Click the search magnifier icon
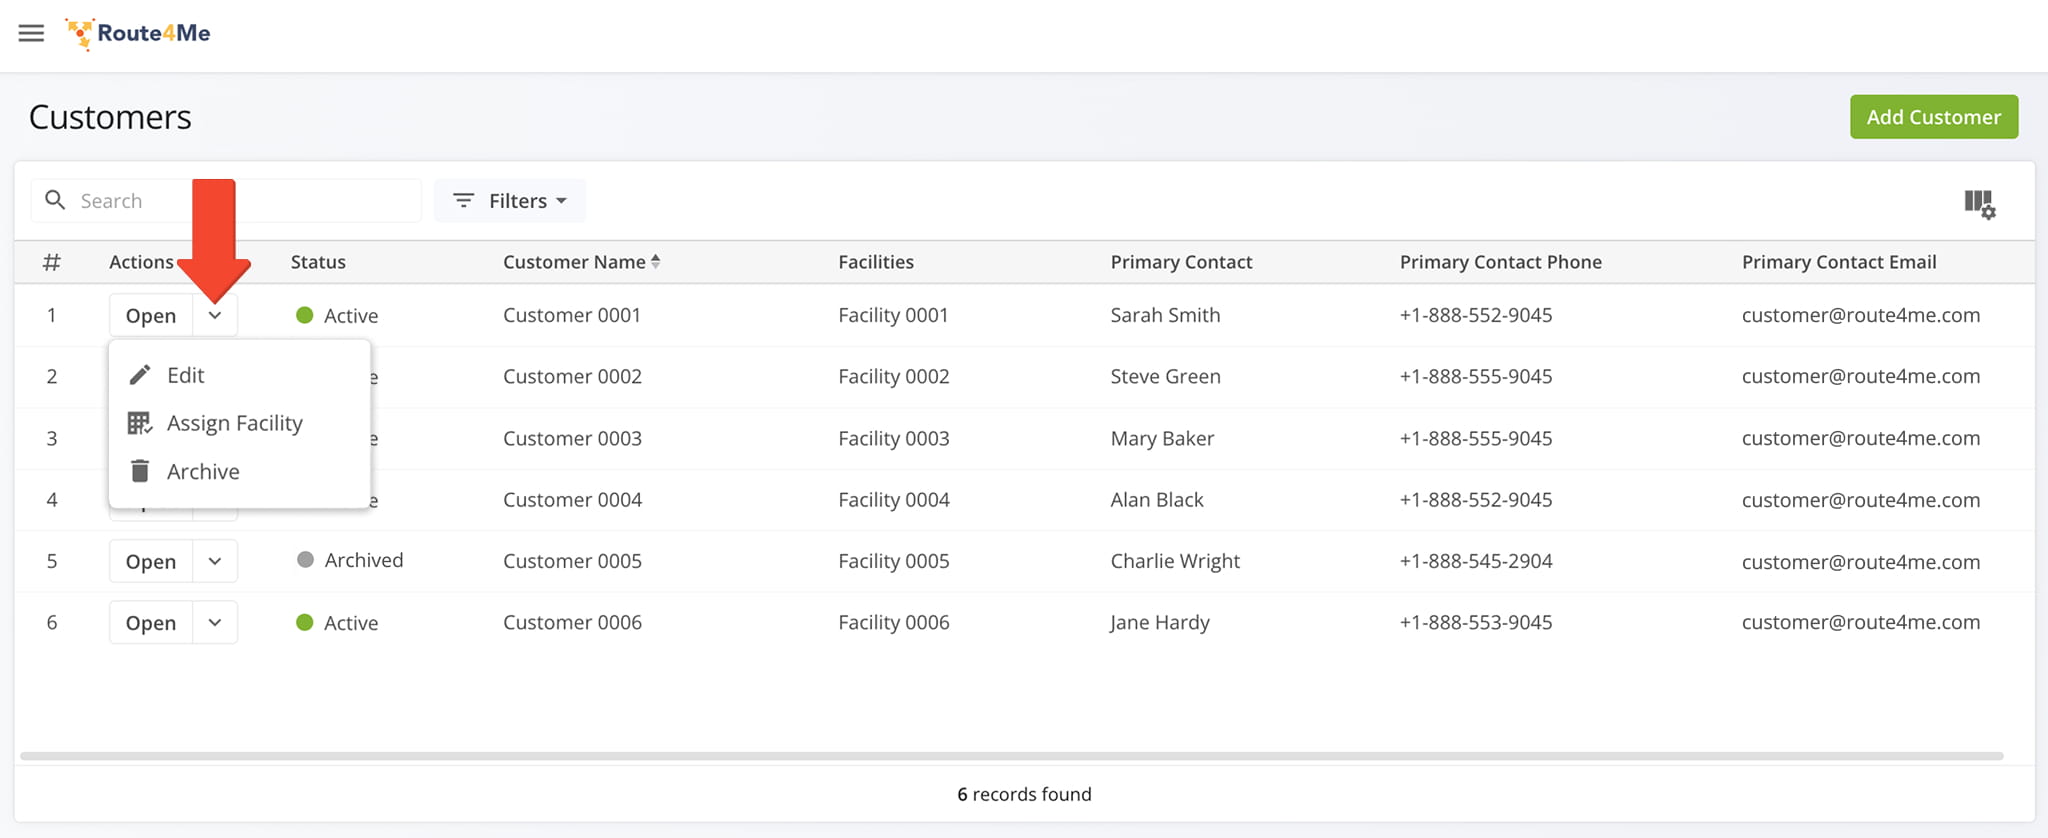 coord(56,200)
